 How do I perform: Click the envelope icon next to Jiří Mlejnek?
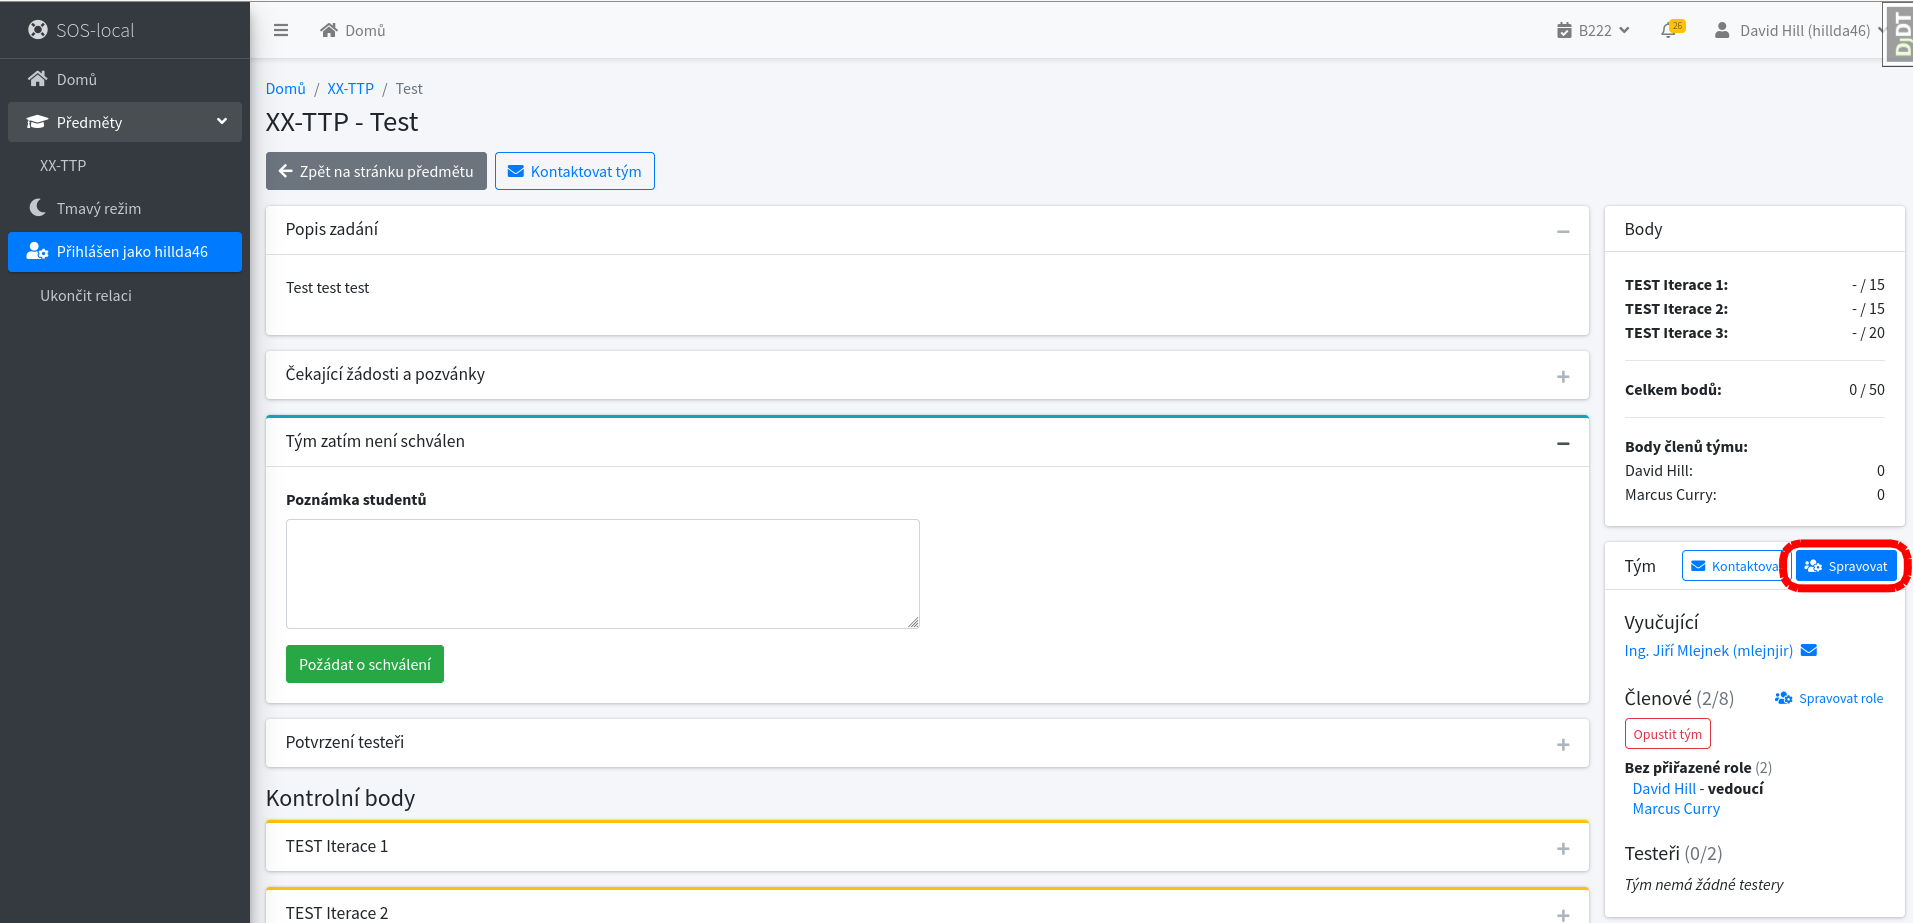(1808, 650)
